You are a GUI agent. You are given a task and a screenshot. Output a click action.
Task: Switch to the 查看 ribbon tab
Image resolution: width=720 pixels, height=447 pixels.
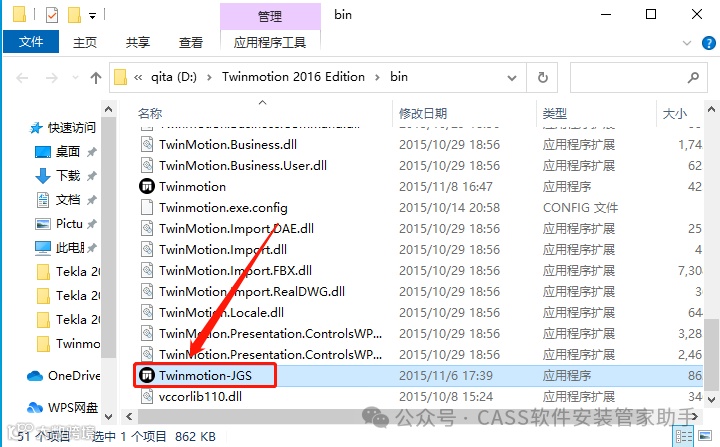(x=191, y=43)
